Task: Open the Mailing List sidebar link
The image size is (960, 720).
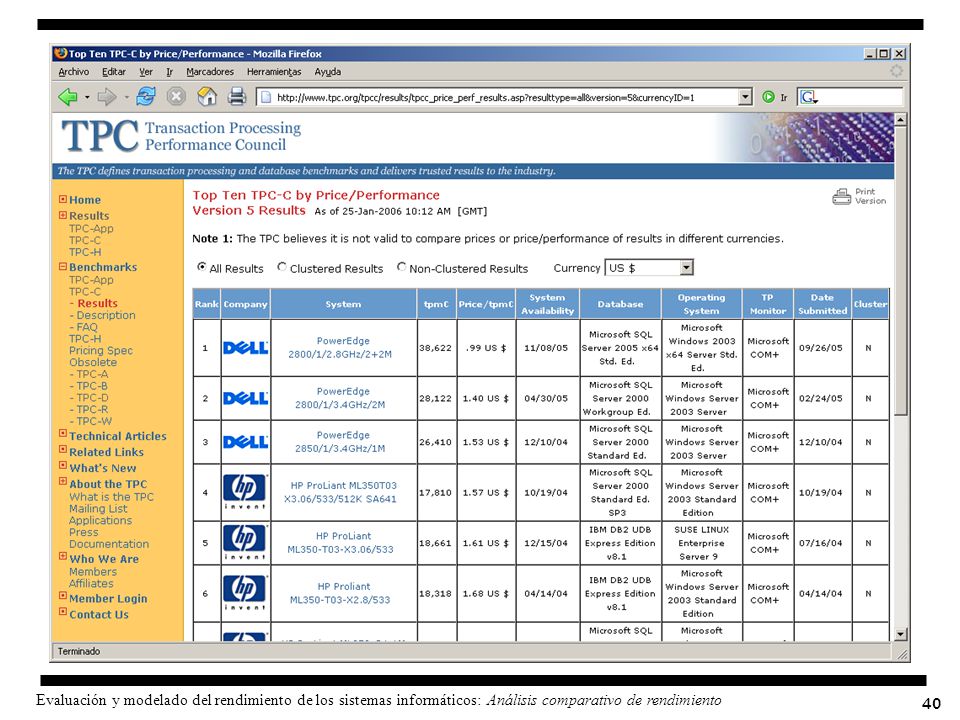Action: click(98, 508)
